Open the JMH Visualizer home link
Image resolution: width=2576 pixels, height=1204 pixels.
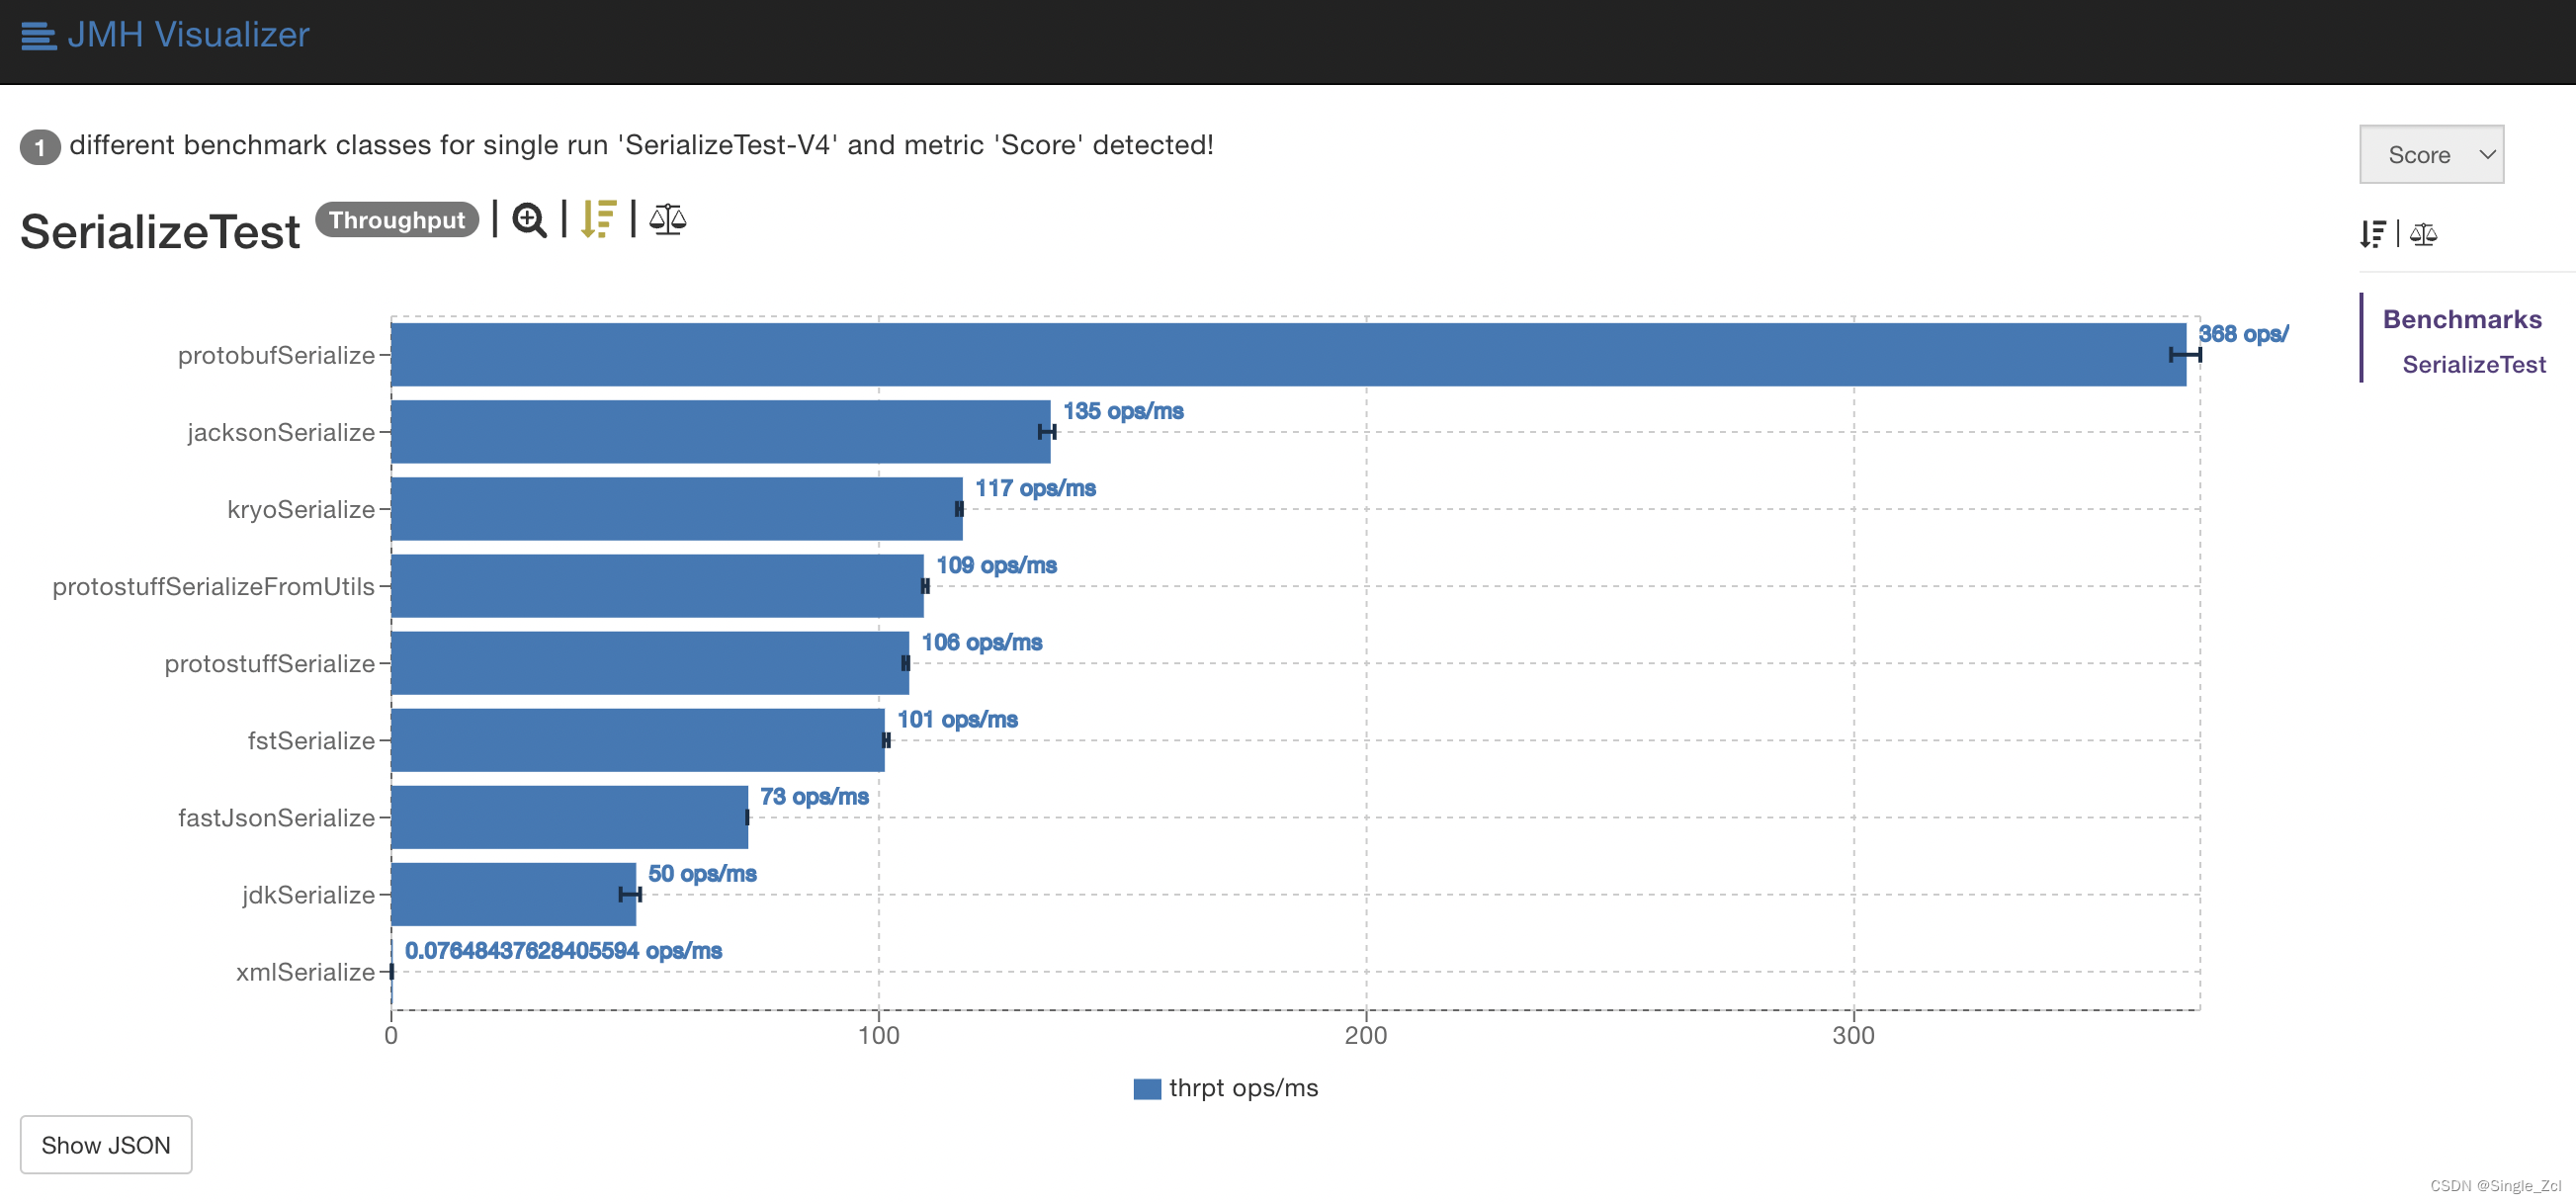click(x=188, y=36)
